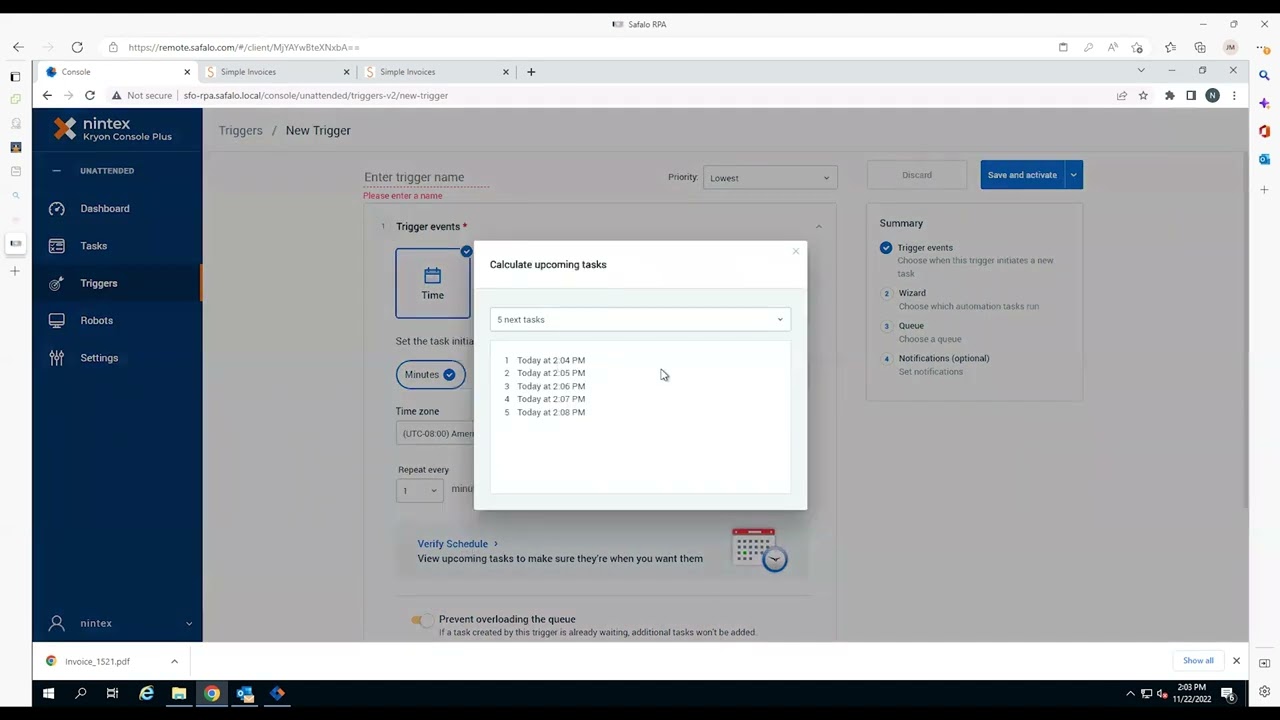Click inner browser address bar URL
The width and height of the screenshot is (1280, 720).
(x=316, y=96)
